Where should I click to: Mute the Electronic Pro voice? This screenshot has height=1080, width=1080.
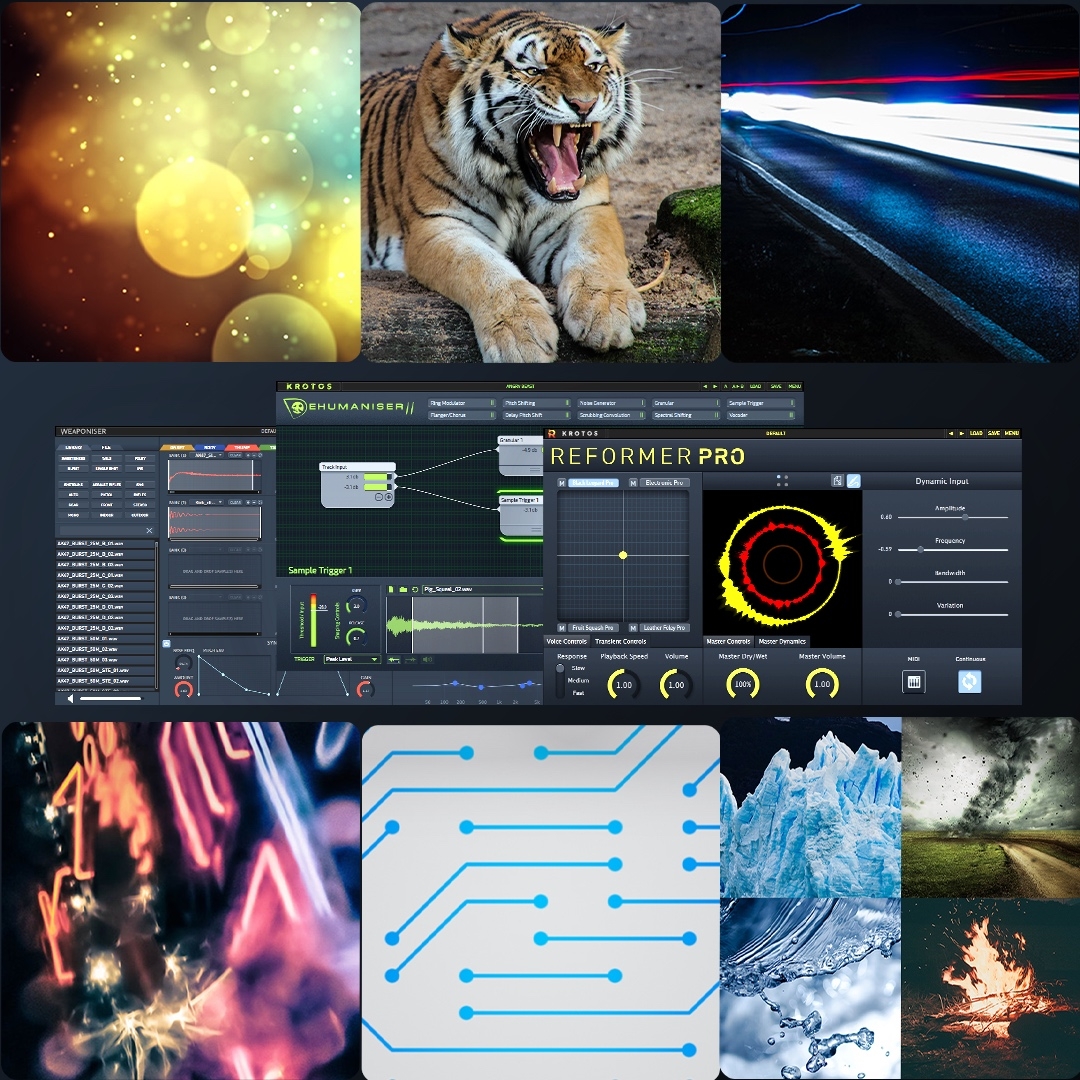click(632, 483)
